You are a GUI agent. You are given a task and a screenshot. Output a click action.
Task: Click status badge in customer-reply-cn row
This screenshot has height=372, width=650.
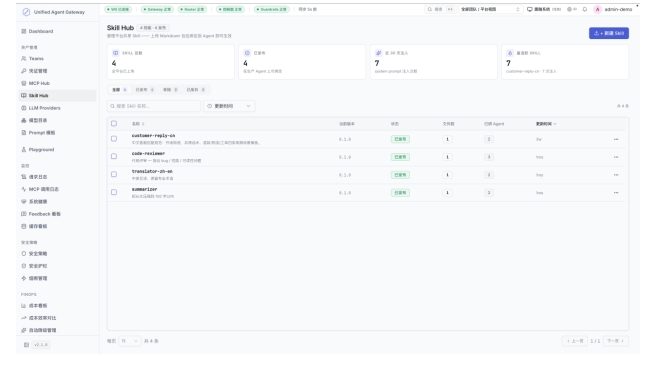[400, 139]
